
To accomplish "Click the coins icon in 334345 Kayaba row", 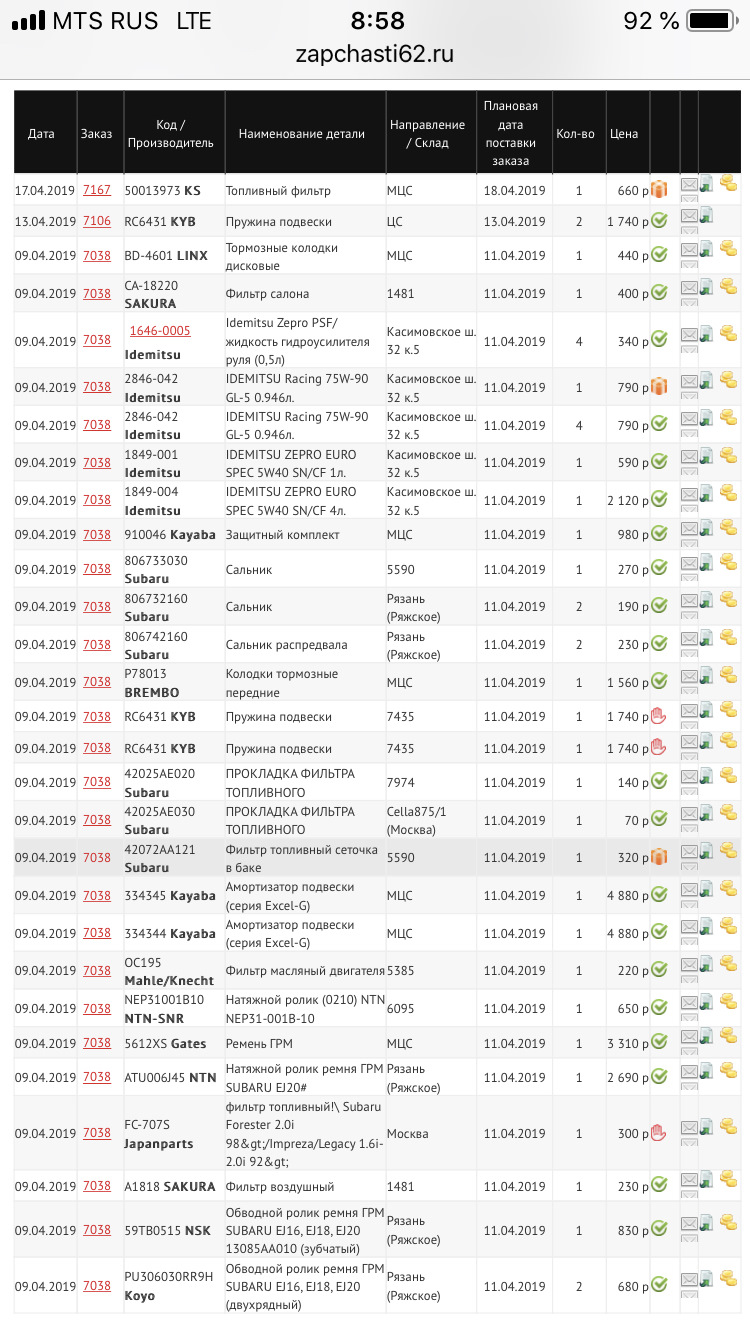I will point(728,888).
